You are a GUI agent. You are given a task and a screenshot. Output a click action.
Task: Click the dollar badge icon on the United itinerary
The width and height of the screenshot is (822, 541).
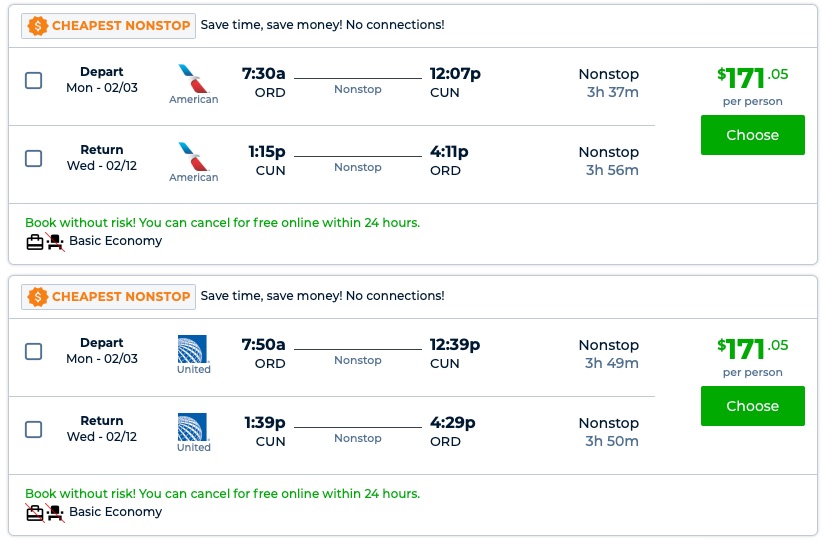38,296
